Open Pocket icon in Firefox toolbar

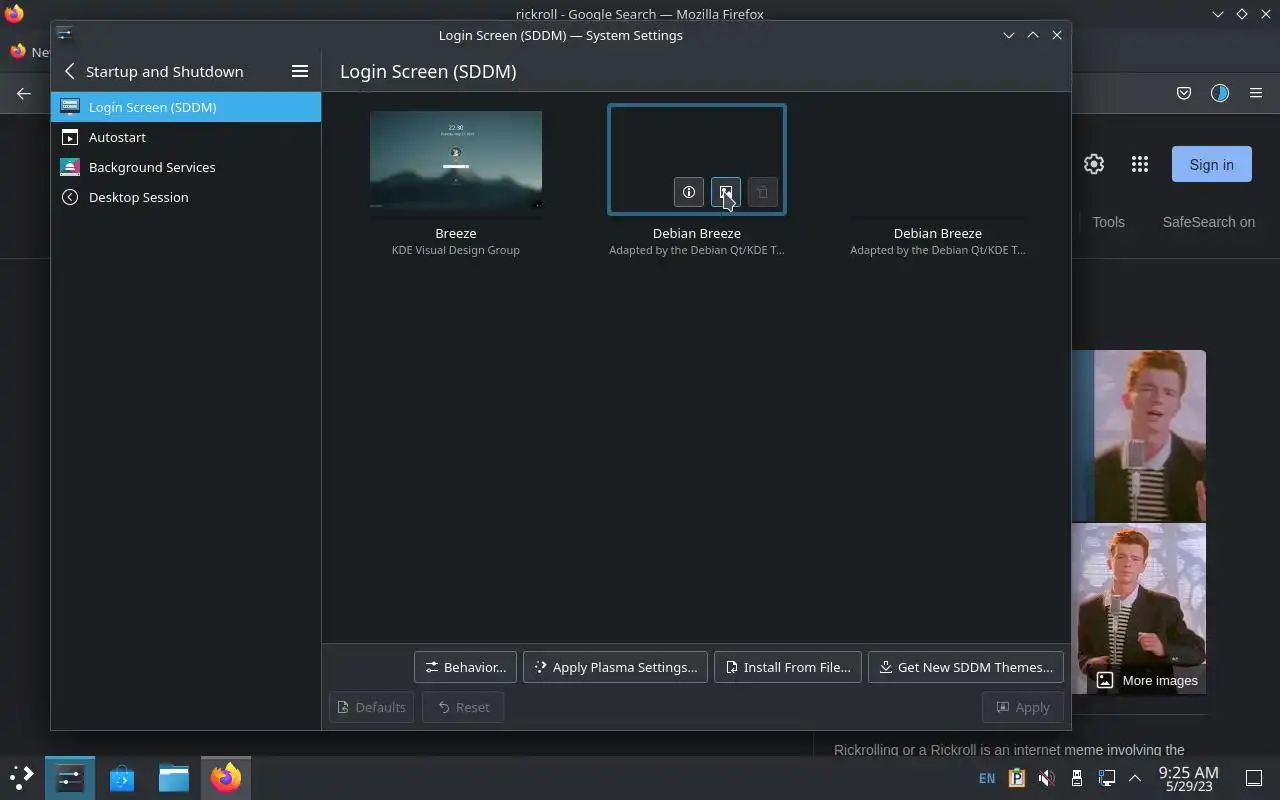coord(1184,93)
